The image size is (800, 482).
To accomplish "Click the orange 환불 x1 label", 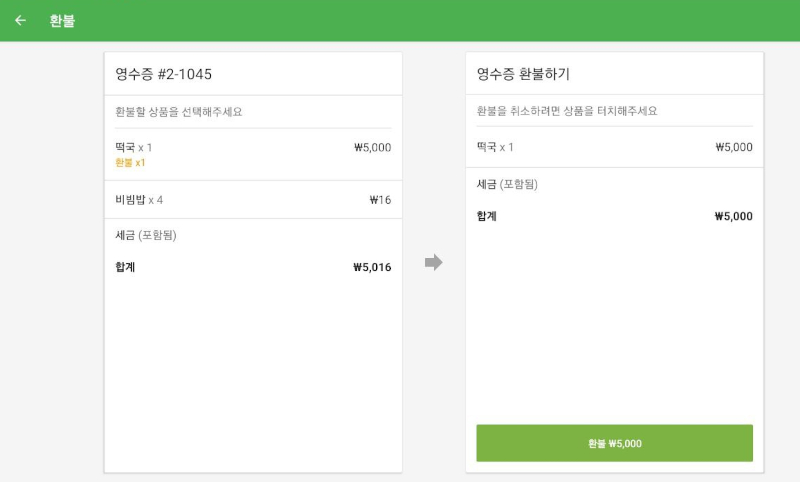I will [130, 163].
